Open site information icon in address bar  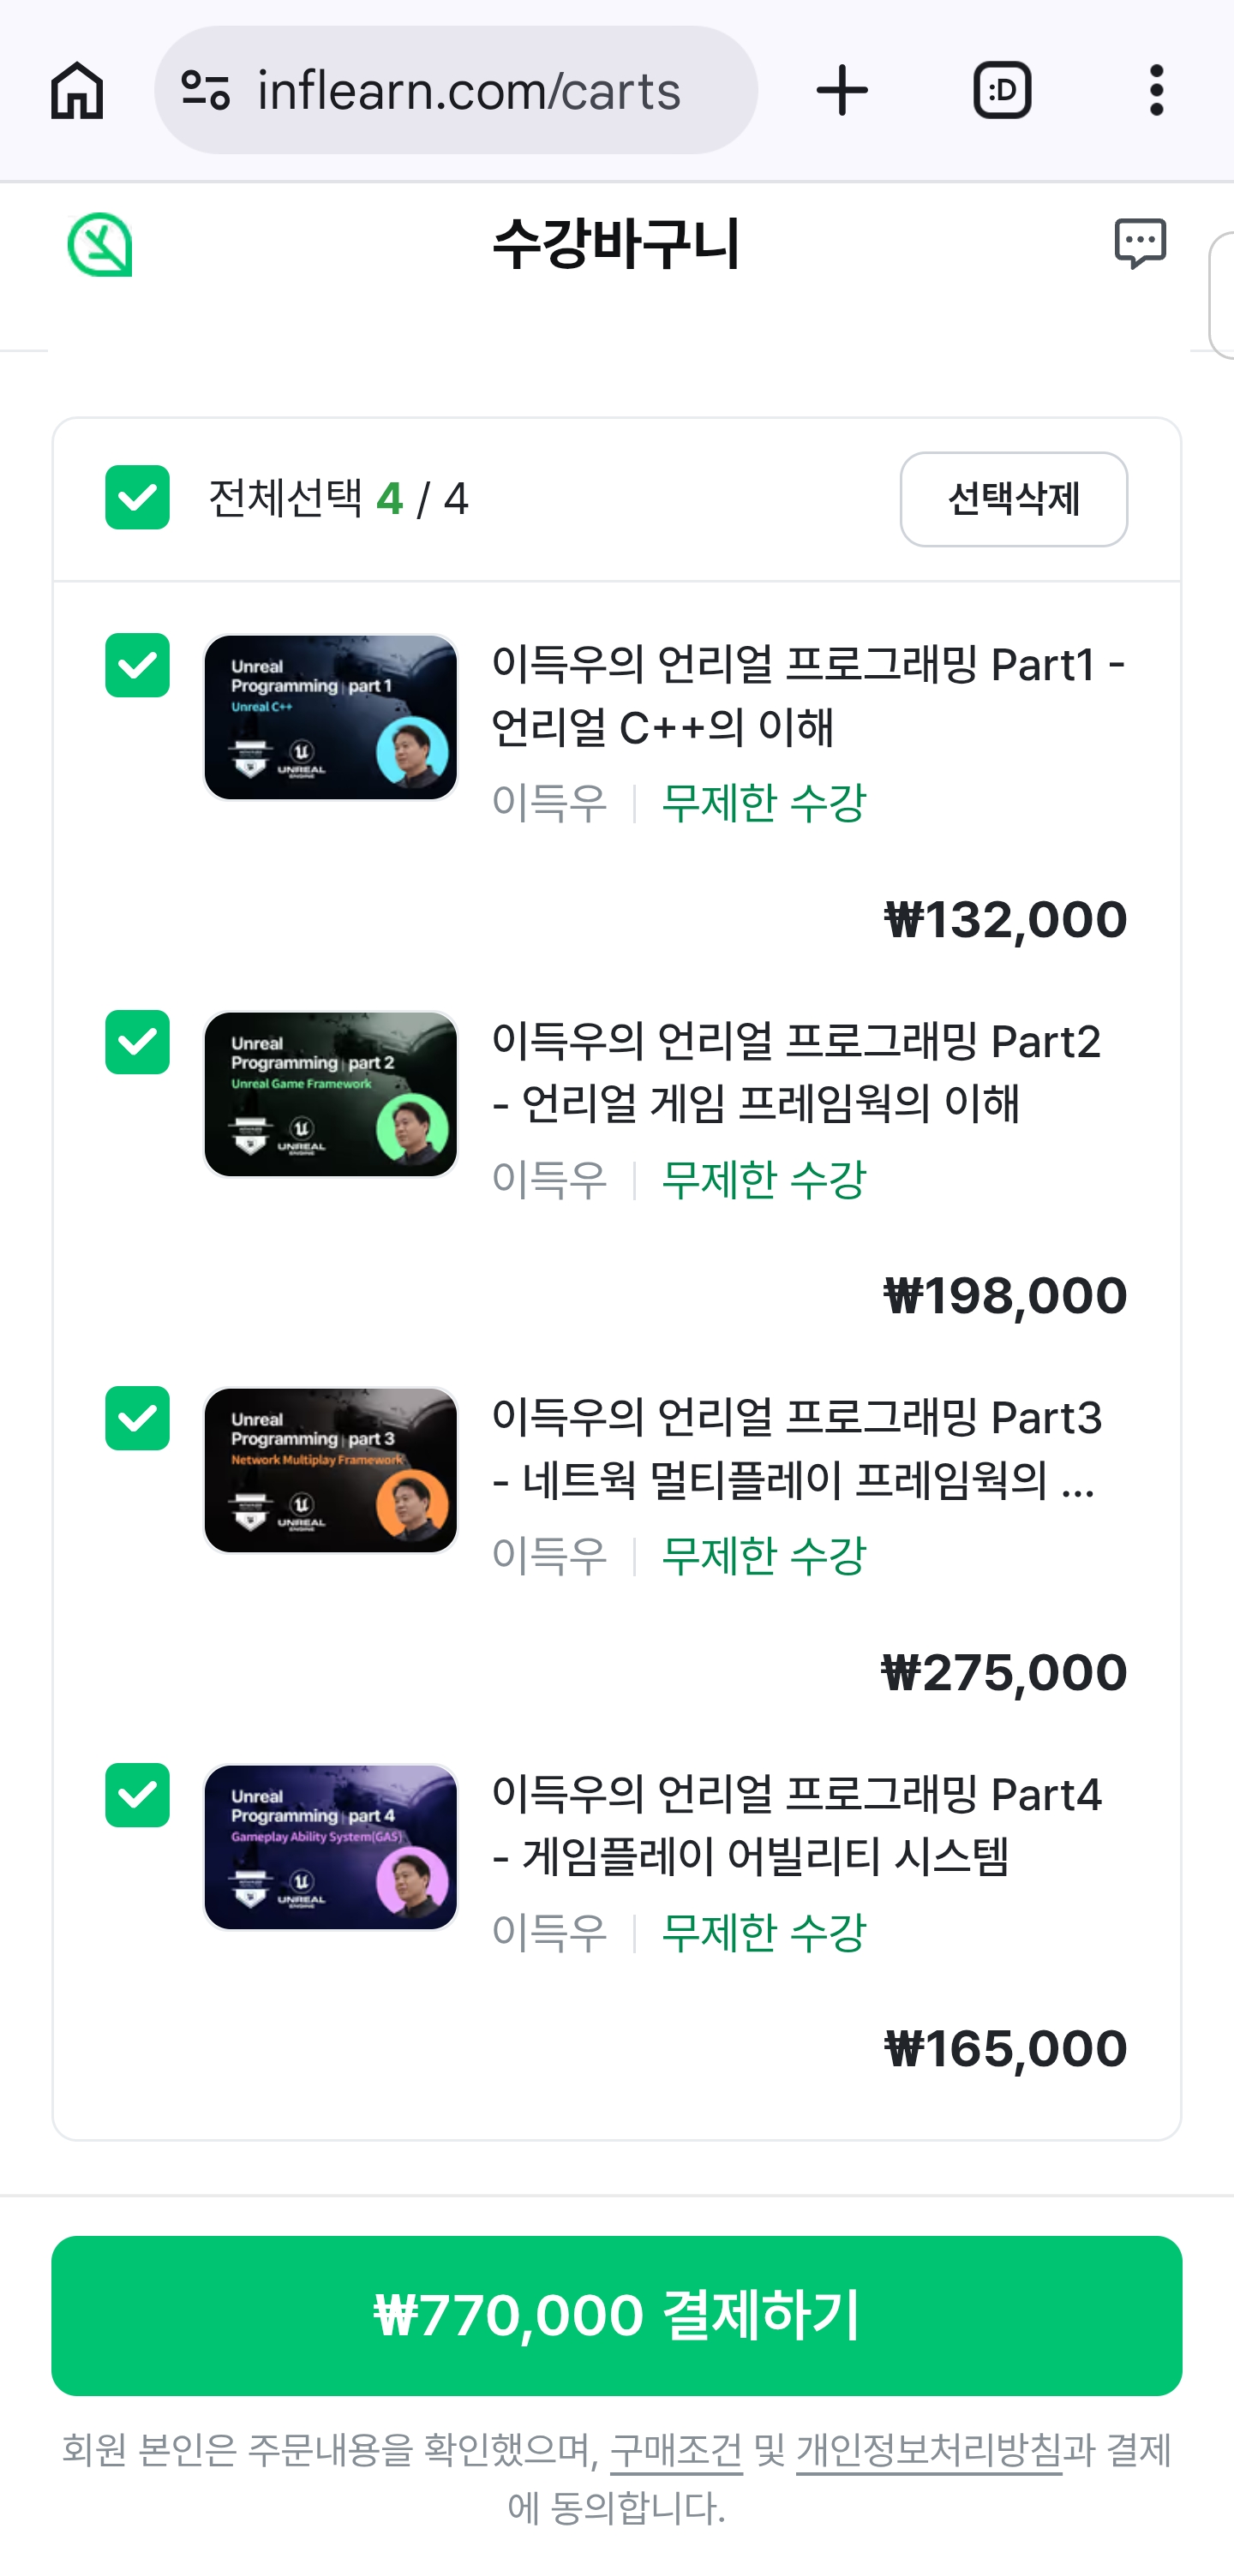pyautogui.click(x=206, y=91)
